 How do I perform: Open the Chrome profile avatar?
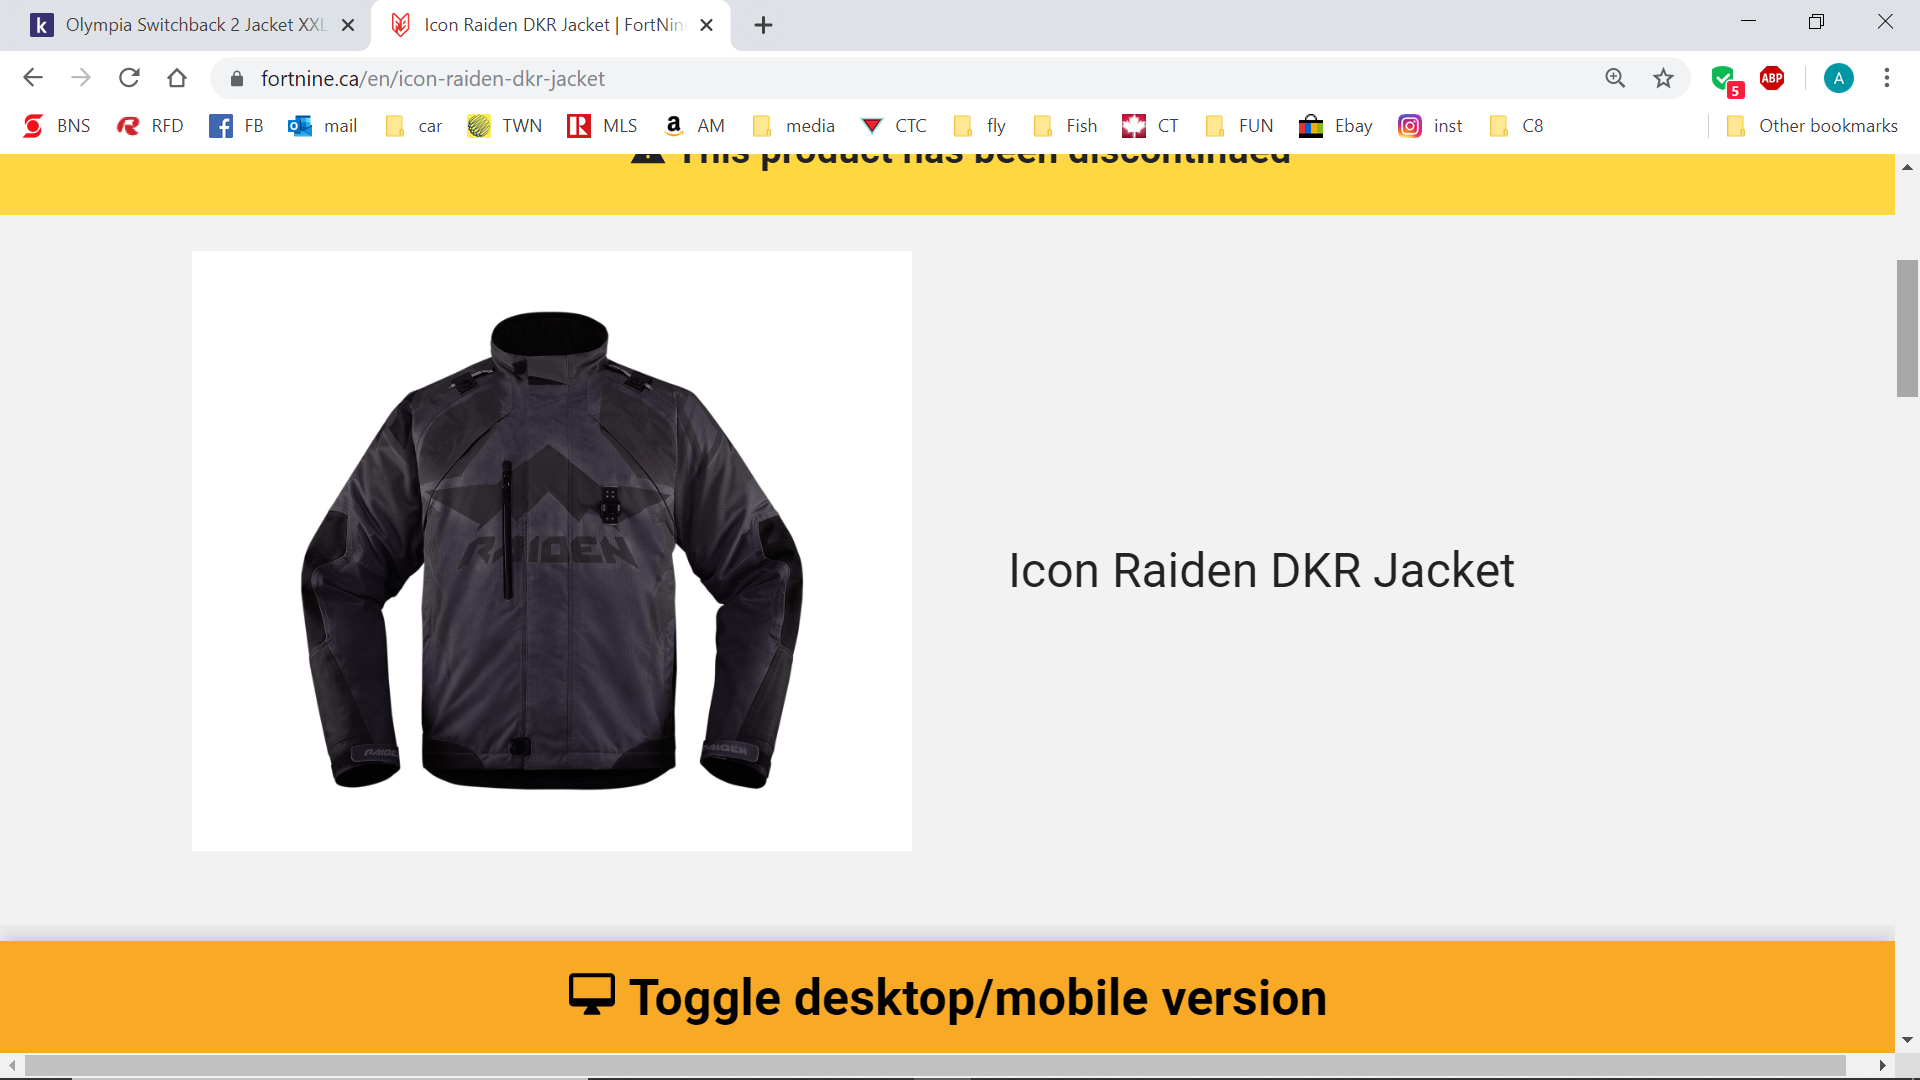coord(1838,78)
